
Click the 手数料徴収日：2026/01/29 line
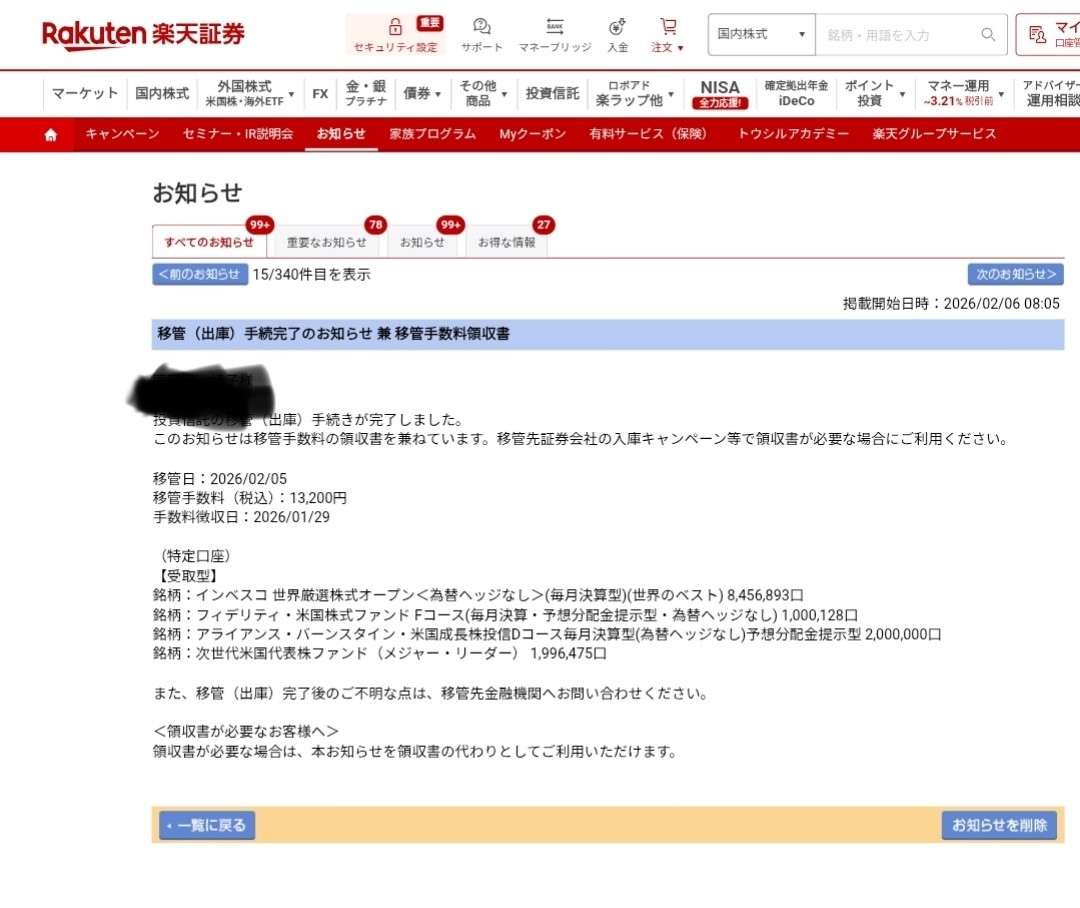click(241, 517)
